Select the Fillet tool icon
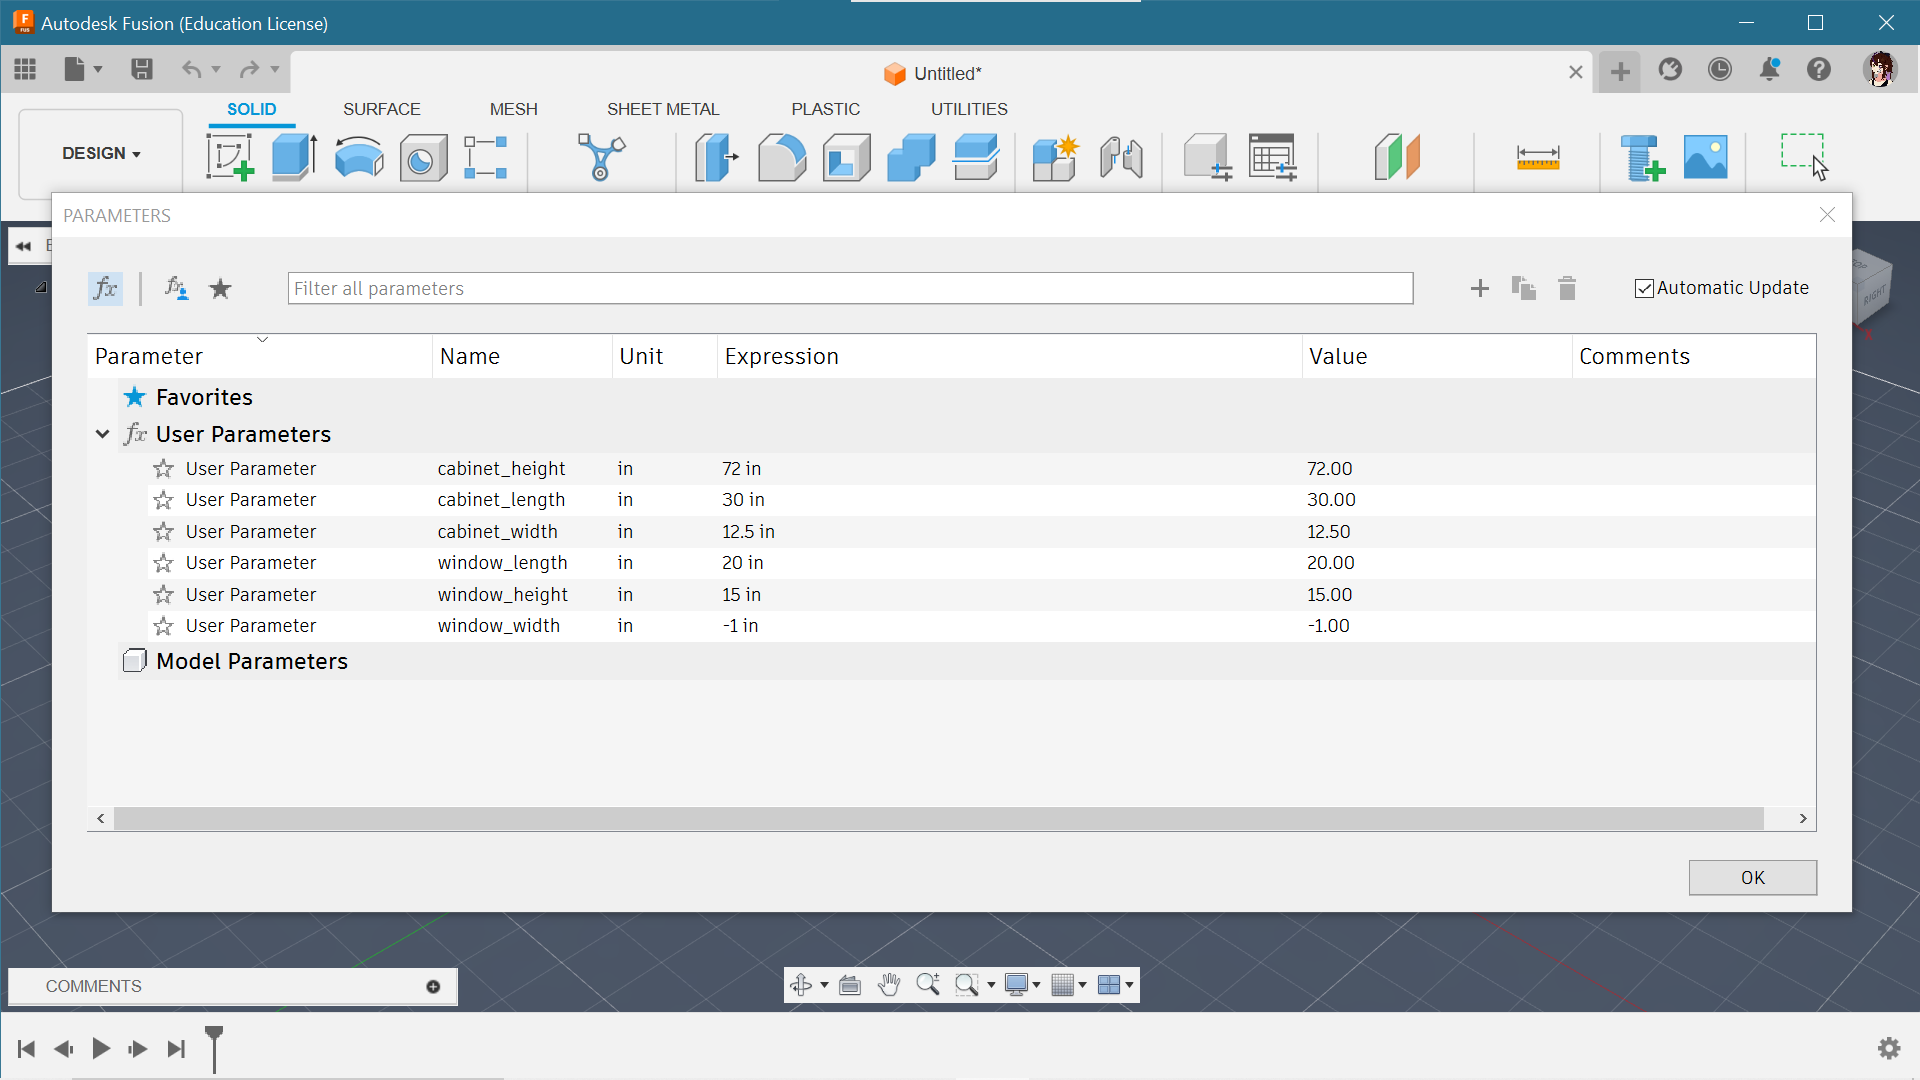Viewport: 1920px width, 1080px height. (x=782, y=158)
